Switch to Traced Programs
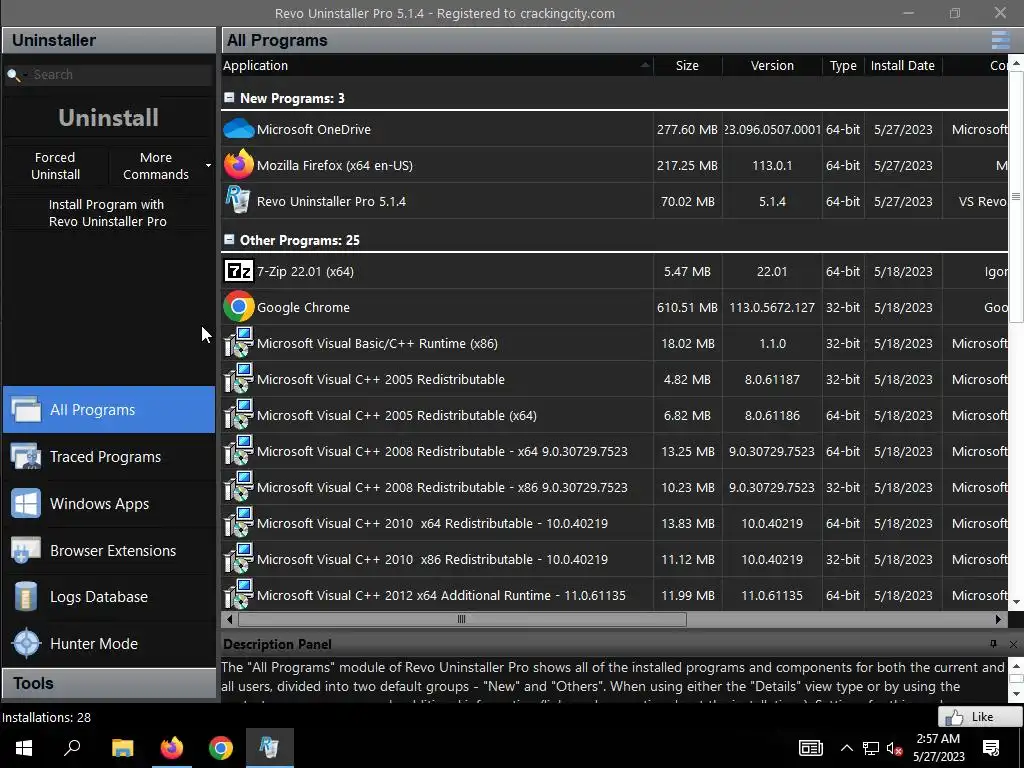This screenshot has width=1024, height=768. (x=108, y=456)
